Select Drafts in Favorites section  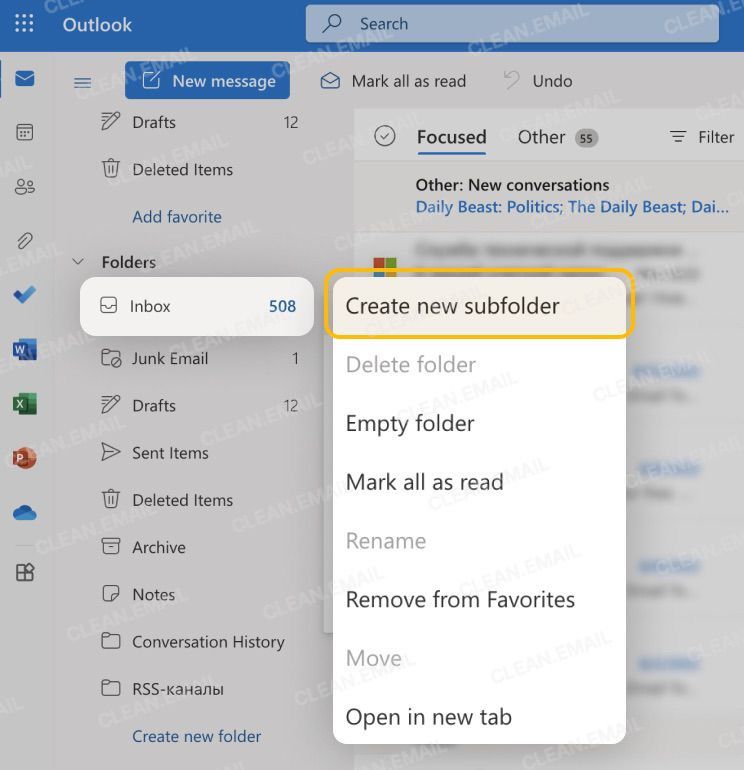tap(199, 122)
